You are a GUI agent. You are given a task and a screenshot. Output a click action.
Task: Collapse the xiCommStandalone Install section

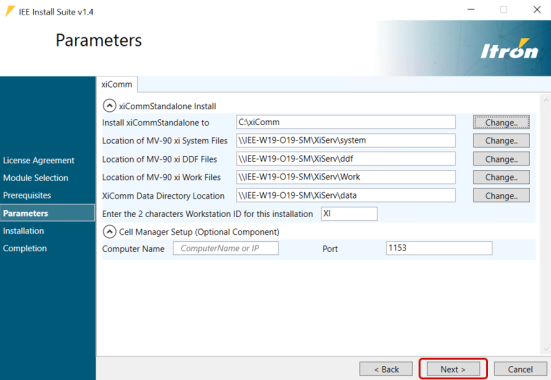pos(109,105)
